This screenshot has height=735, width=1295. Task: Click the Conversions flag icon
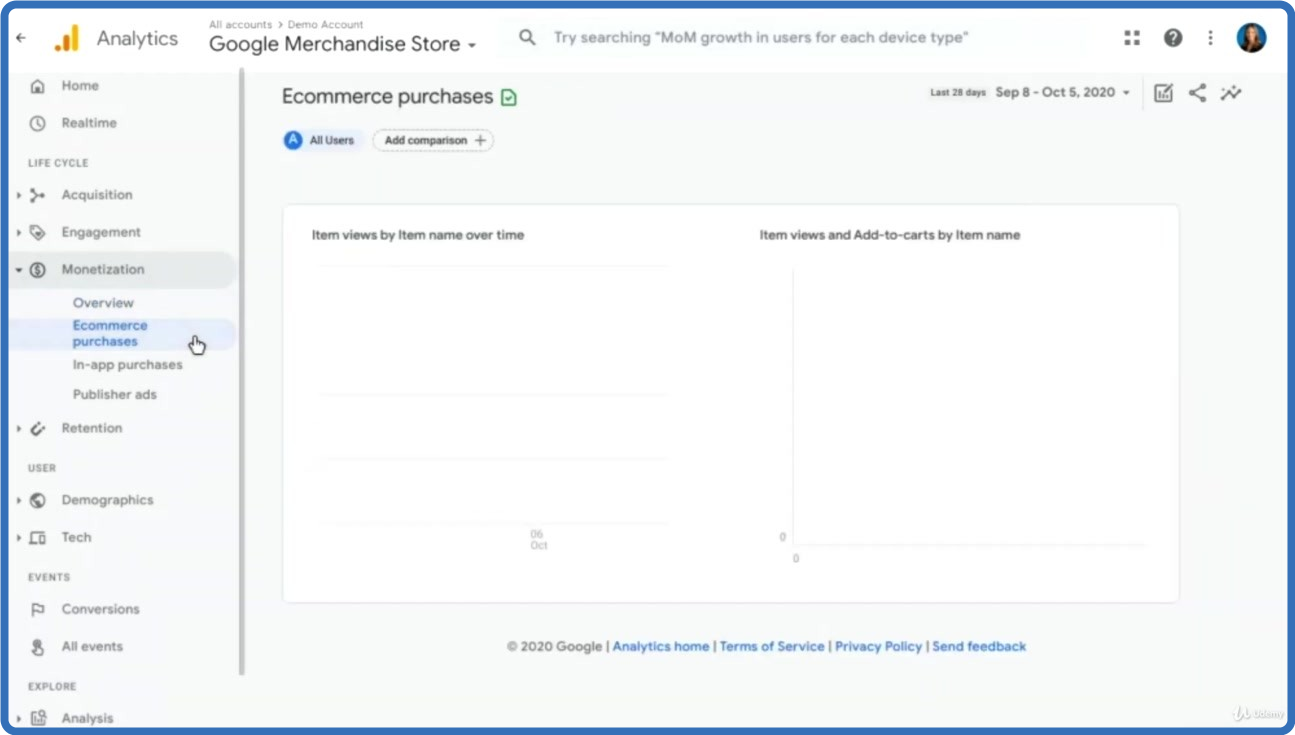click(x=38, y=609)
